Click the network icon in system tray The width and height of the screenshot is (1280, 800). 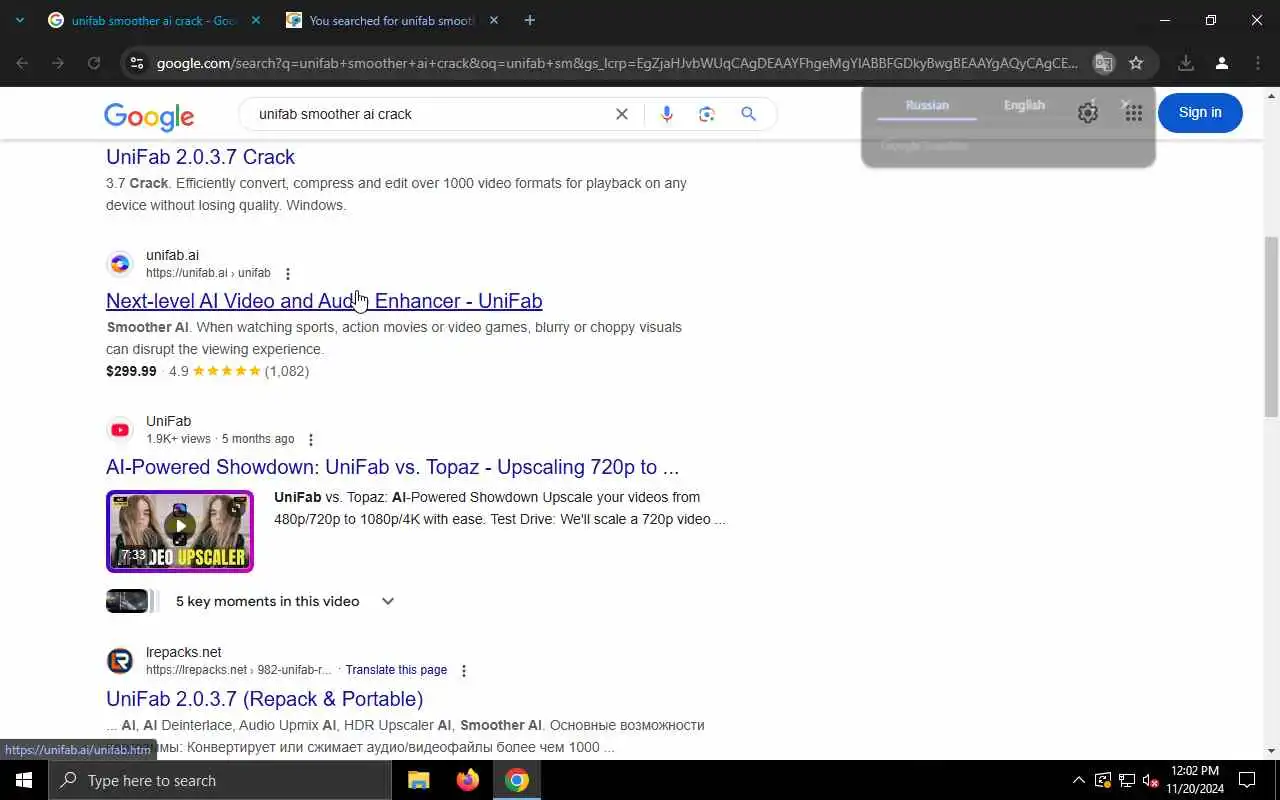[x=1126, y=780]
